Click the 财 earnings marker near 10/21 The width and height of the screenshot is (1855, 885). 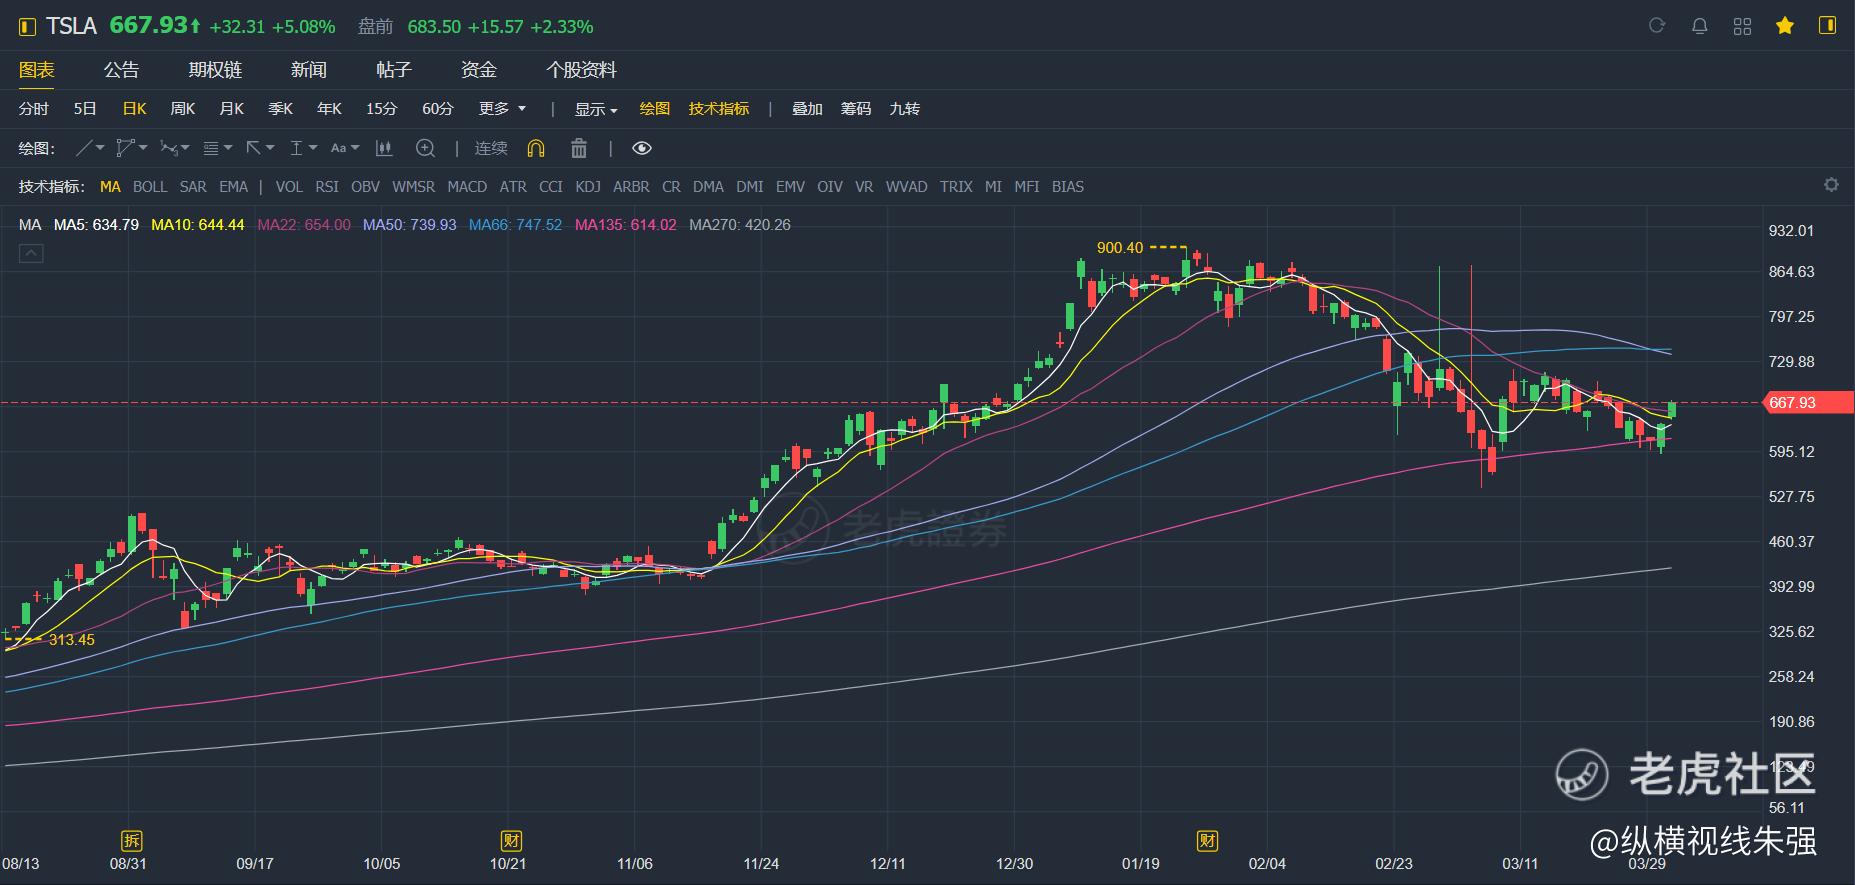coord(511,841)
